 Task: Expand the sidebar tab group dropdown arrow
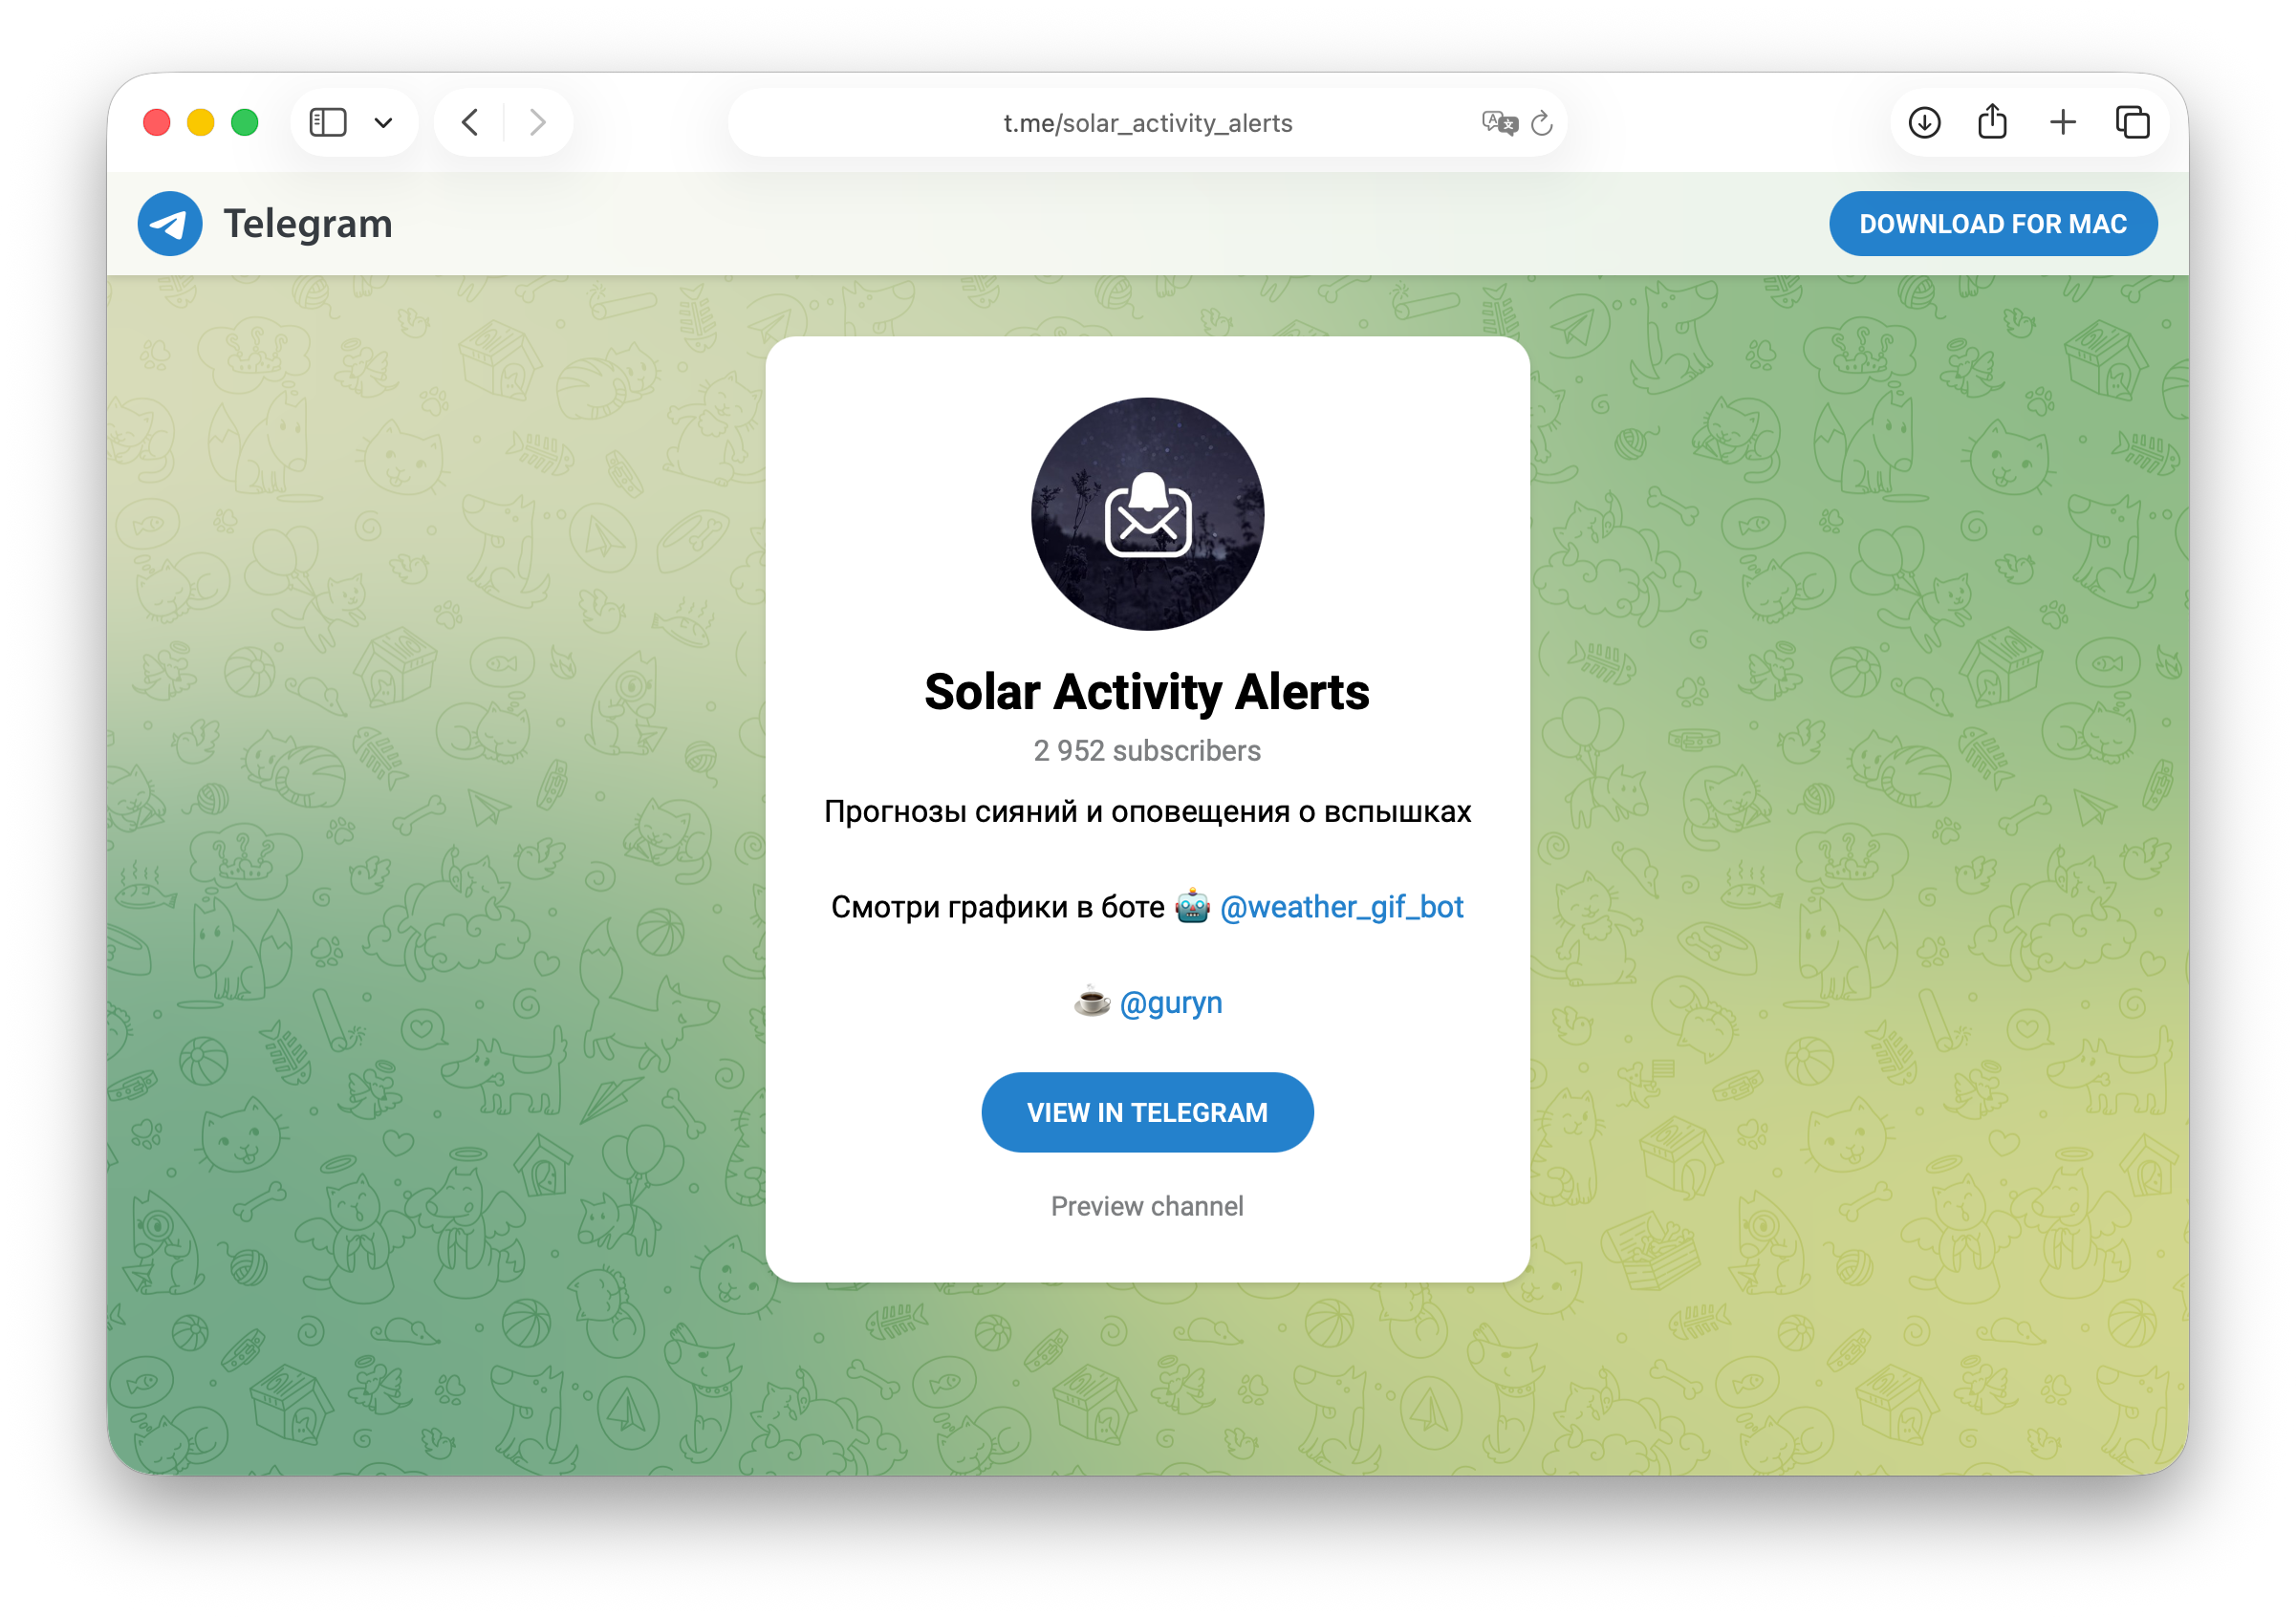(383, 123)
